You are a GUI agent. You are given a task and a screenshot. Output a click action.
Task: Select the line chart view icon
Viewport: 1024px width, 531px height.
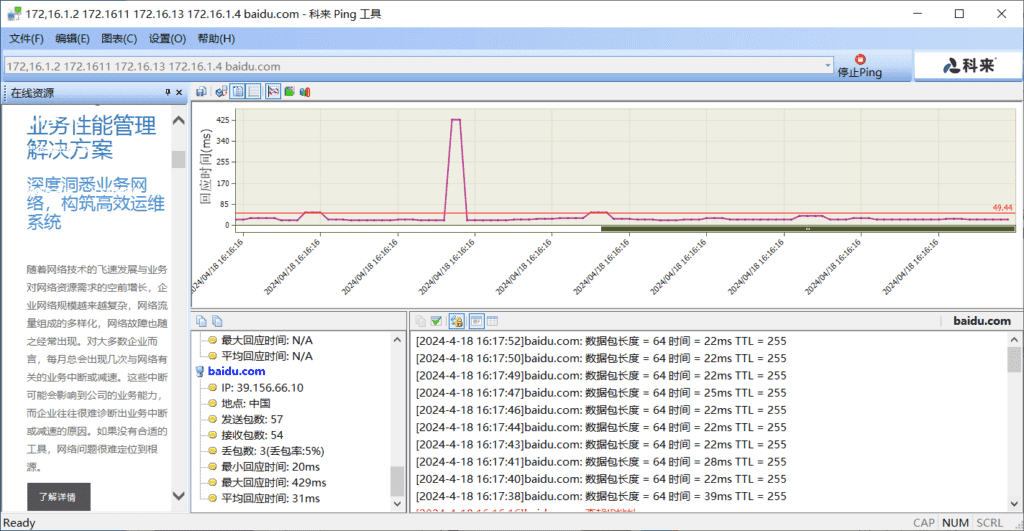tap(272, 92)
